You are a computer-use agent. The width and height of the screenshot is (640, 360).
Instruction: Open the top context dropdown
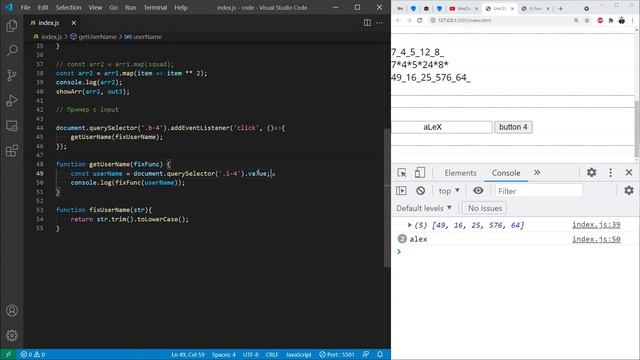click(x=449, y=191)
